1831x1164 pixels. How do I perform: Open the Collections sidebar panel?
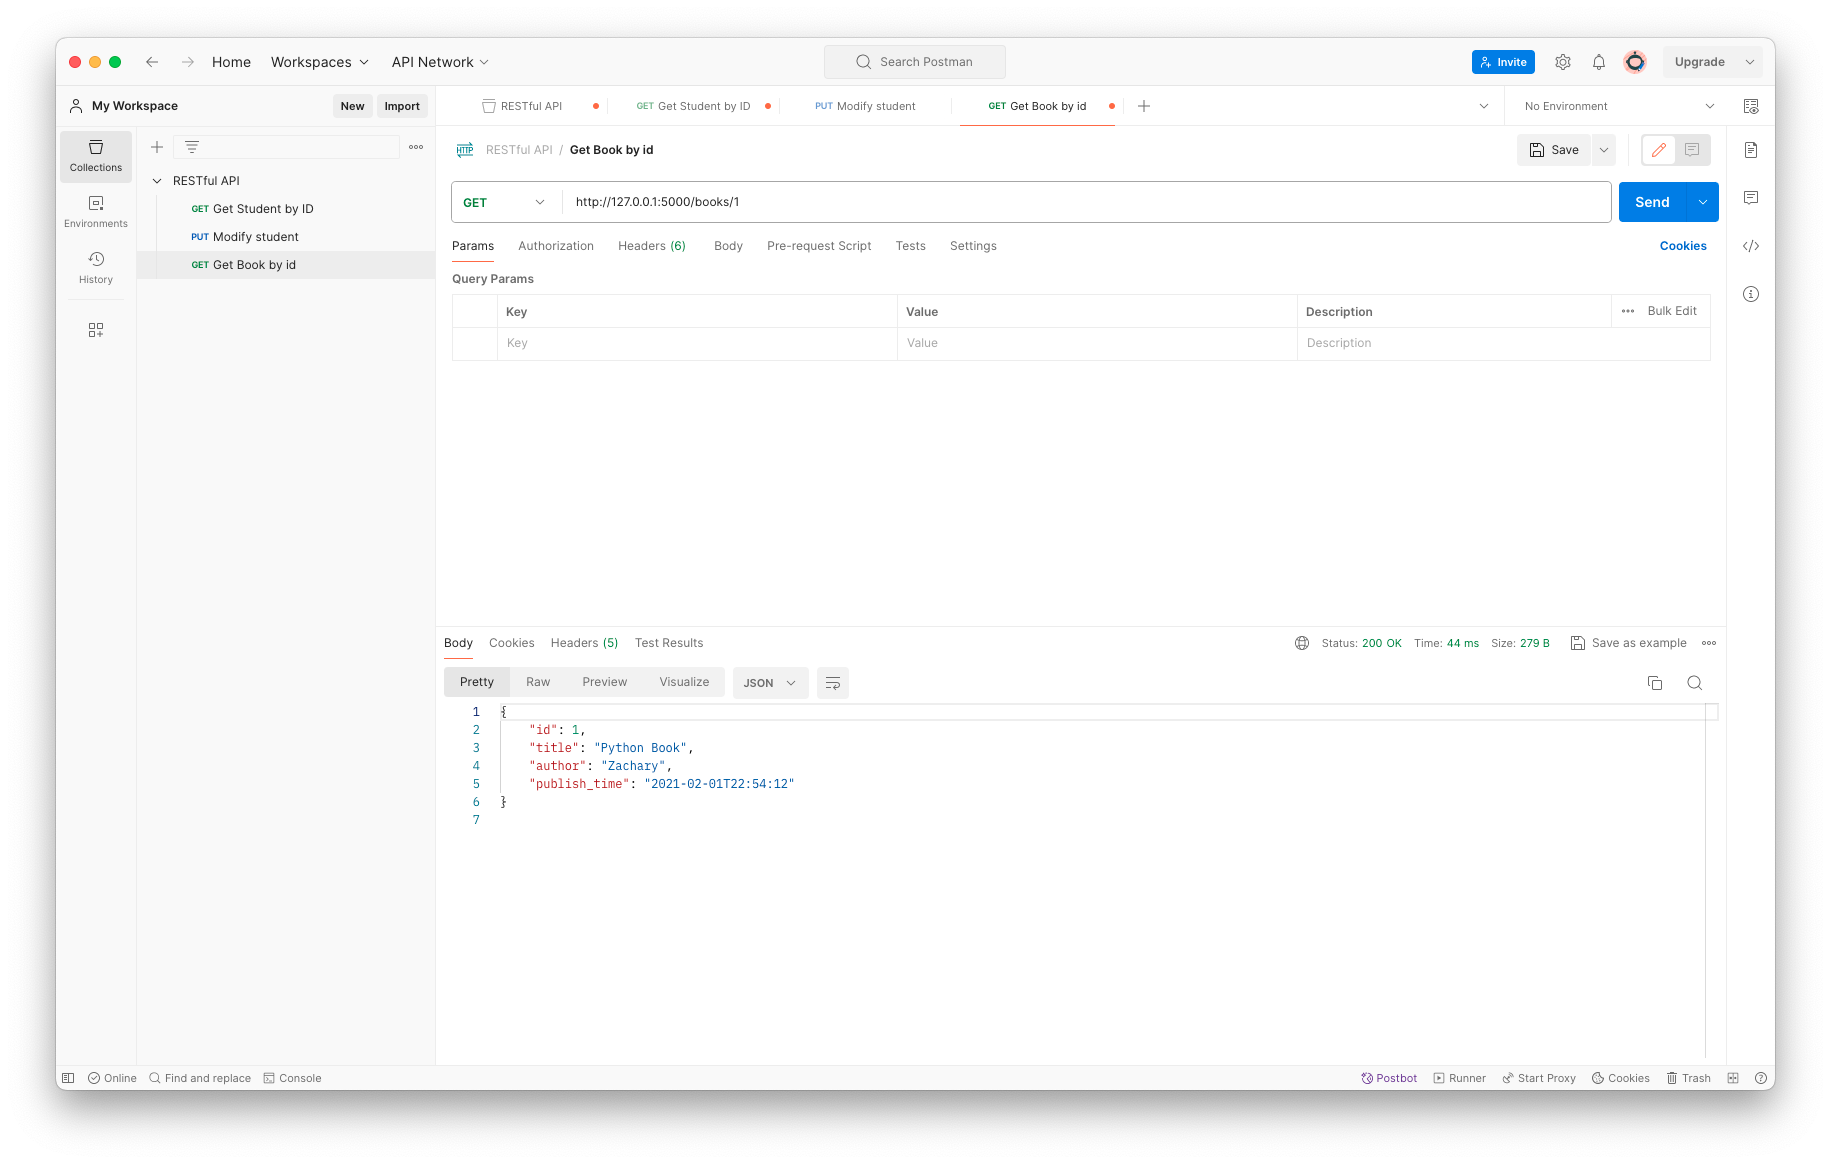click(x=96, y=156)
